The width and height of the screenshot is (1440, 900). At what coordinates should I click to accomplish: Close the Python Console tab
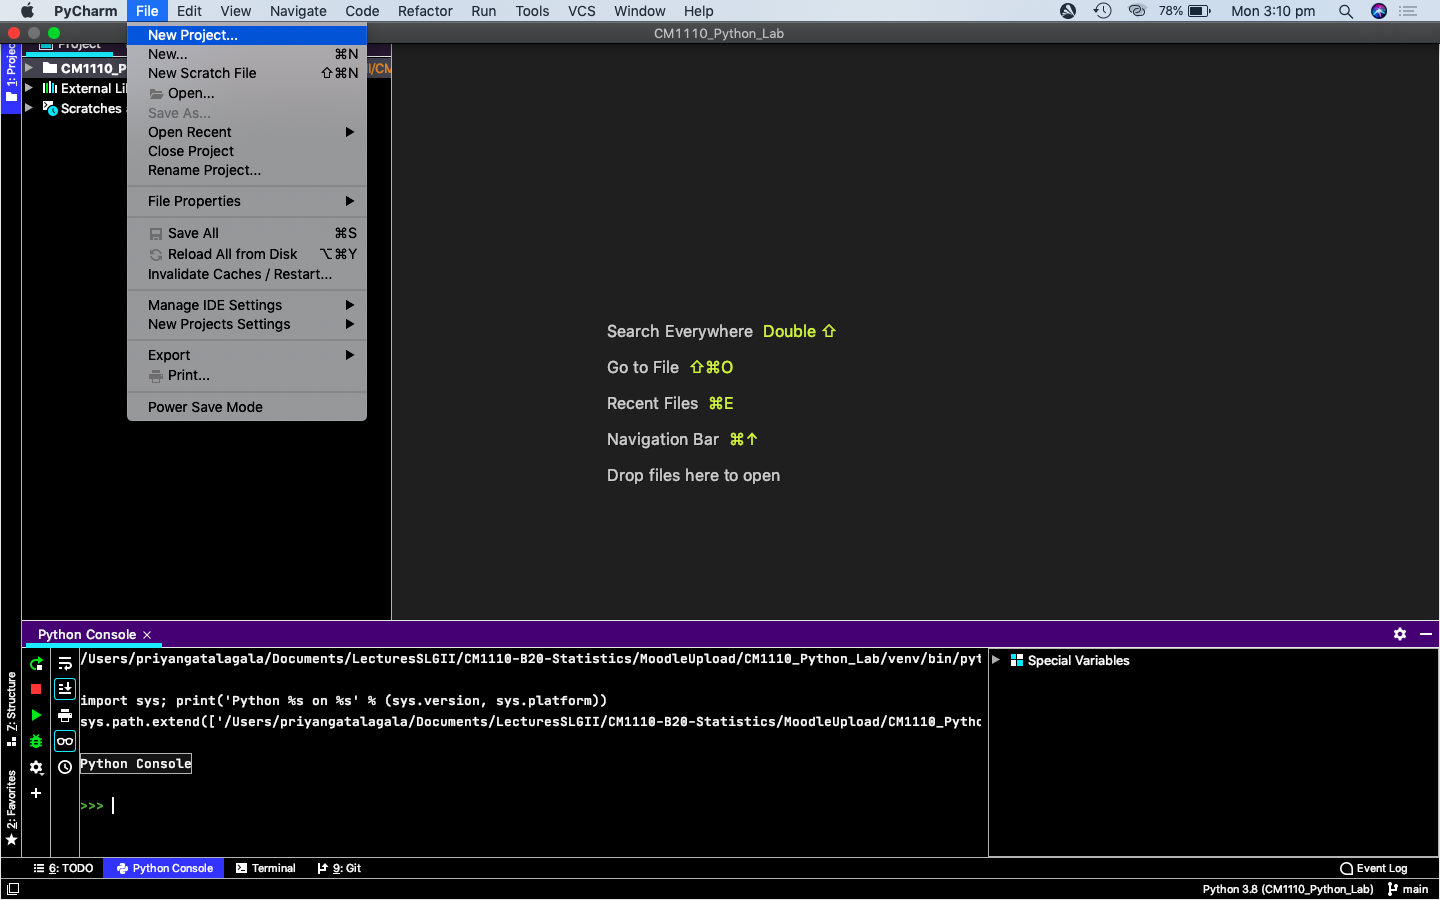(x=147, y=635)
